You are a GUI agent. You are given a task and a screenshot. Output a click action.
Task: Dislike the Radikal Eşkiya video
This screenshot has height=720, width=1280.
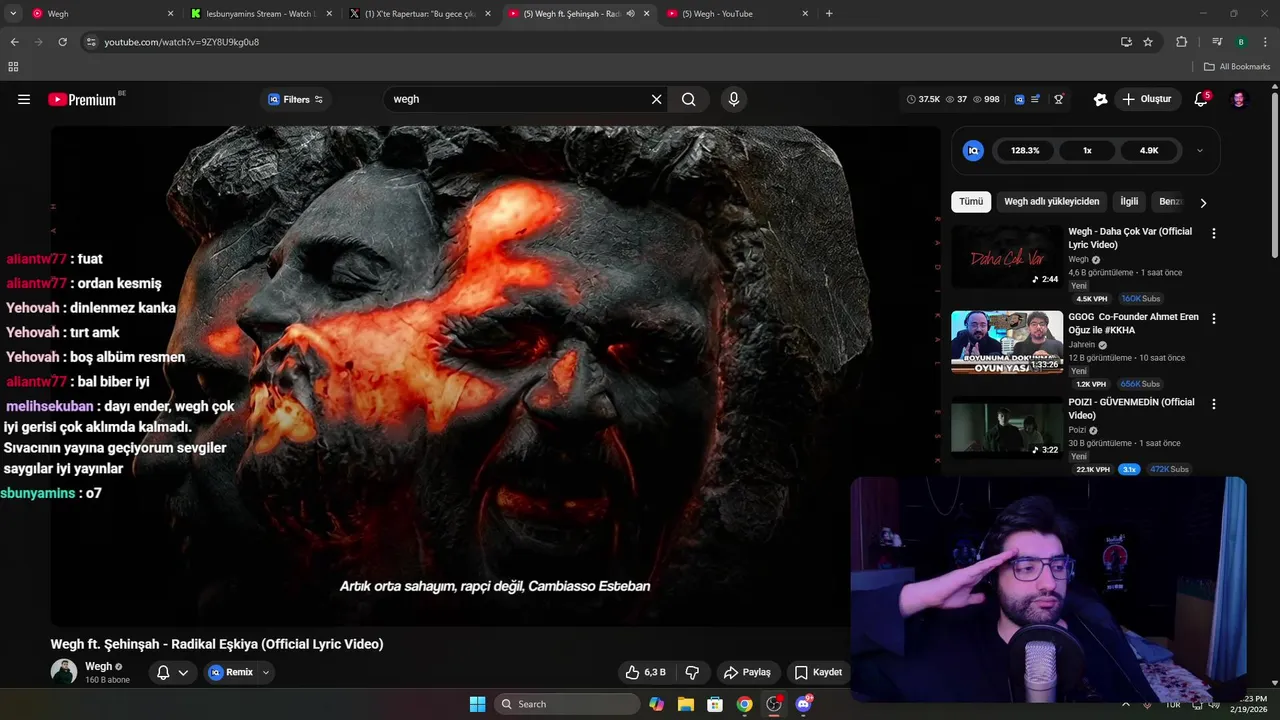(x=691, y=672)
